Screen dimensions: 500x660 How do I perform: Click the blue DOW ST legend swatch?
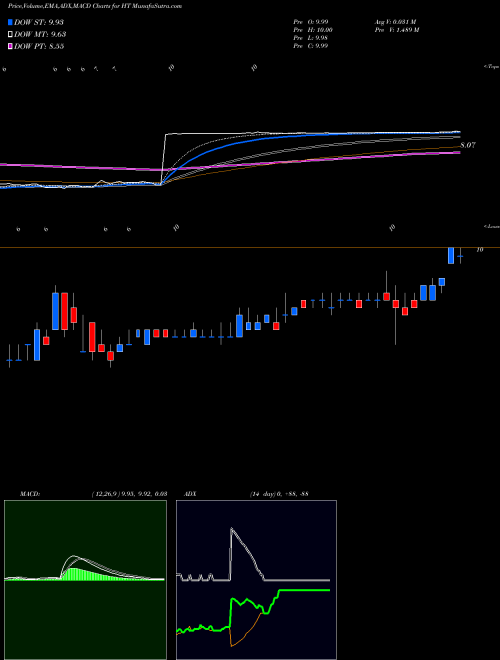click(10, 22)
